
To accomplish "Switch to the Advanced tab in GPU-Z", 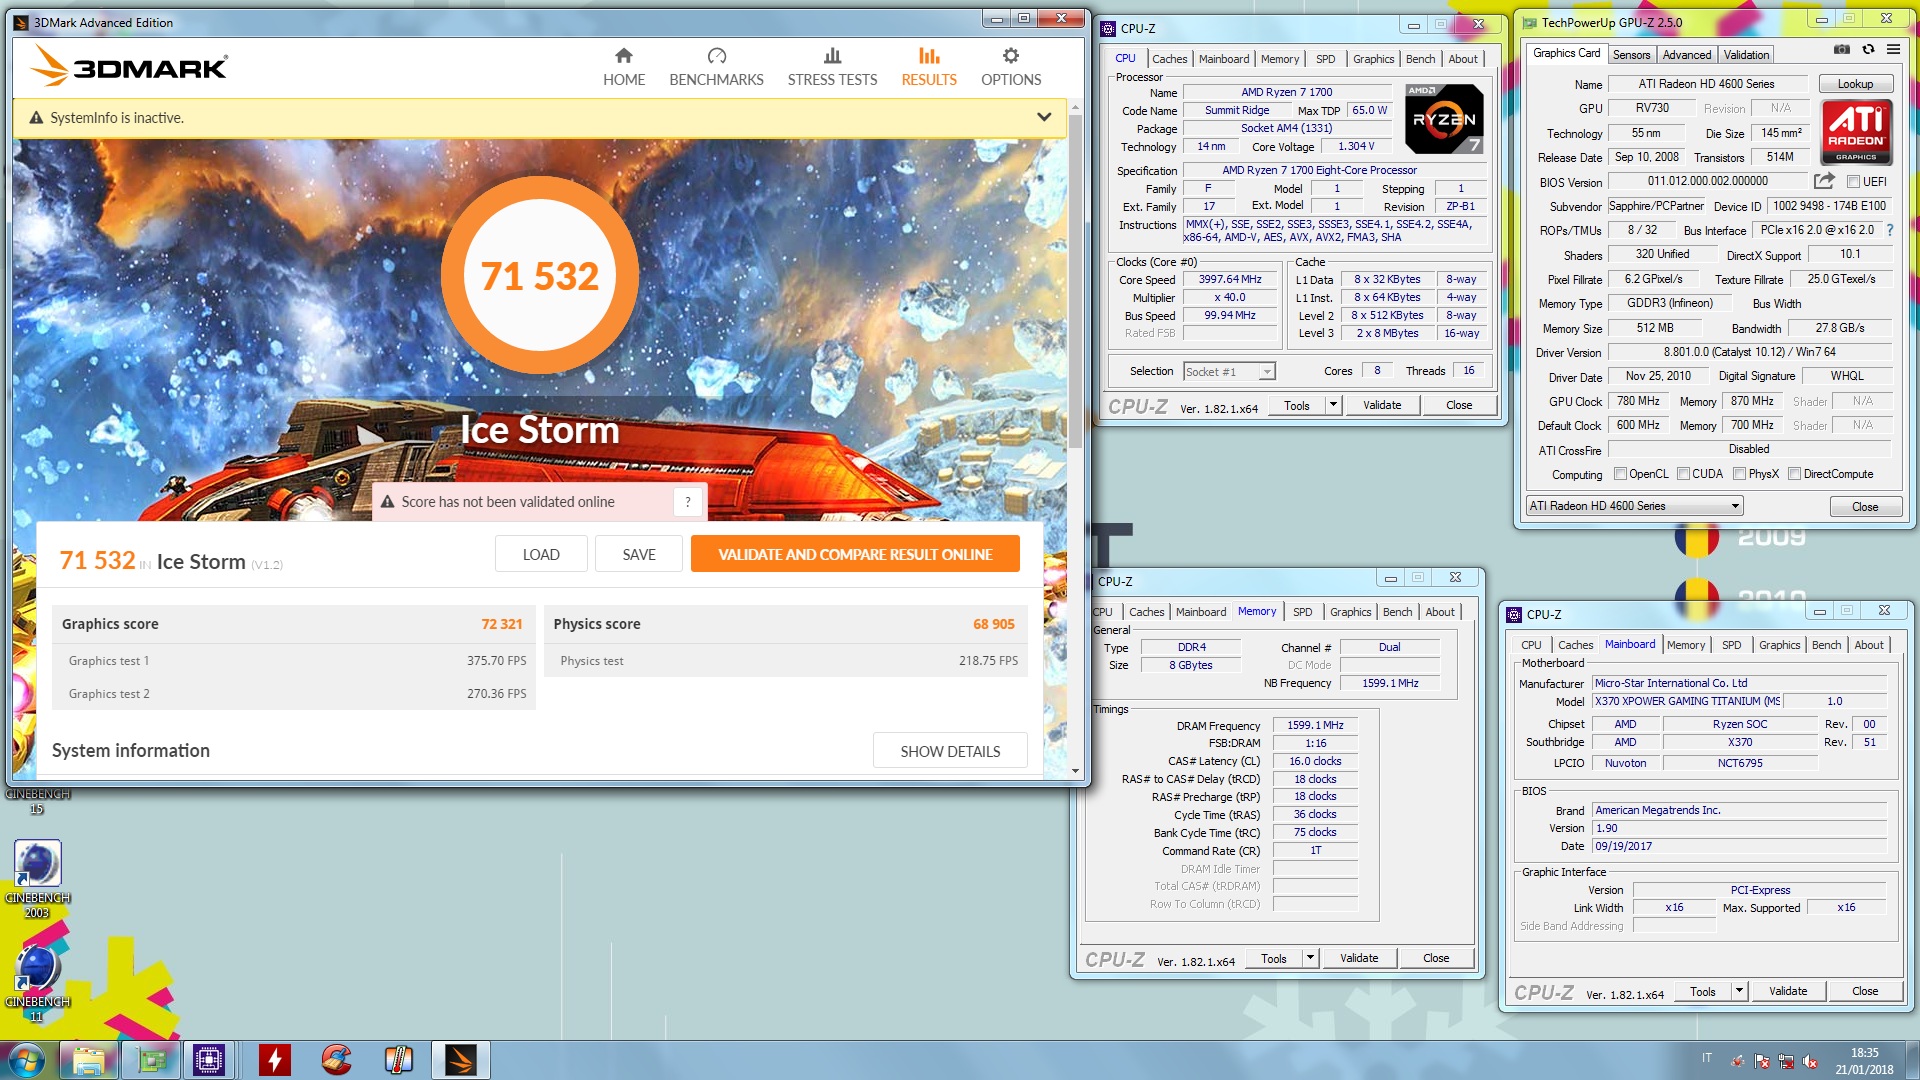I will point(1687,55).
